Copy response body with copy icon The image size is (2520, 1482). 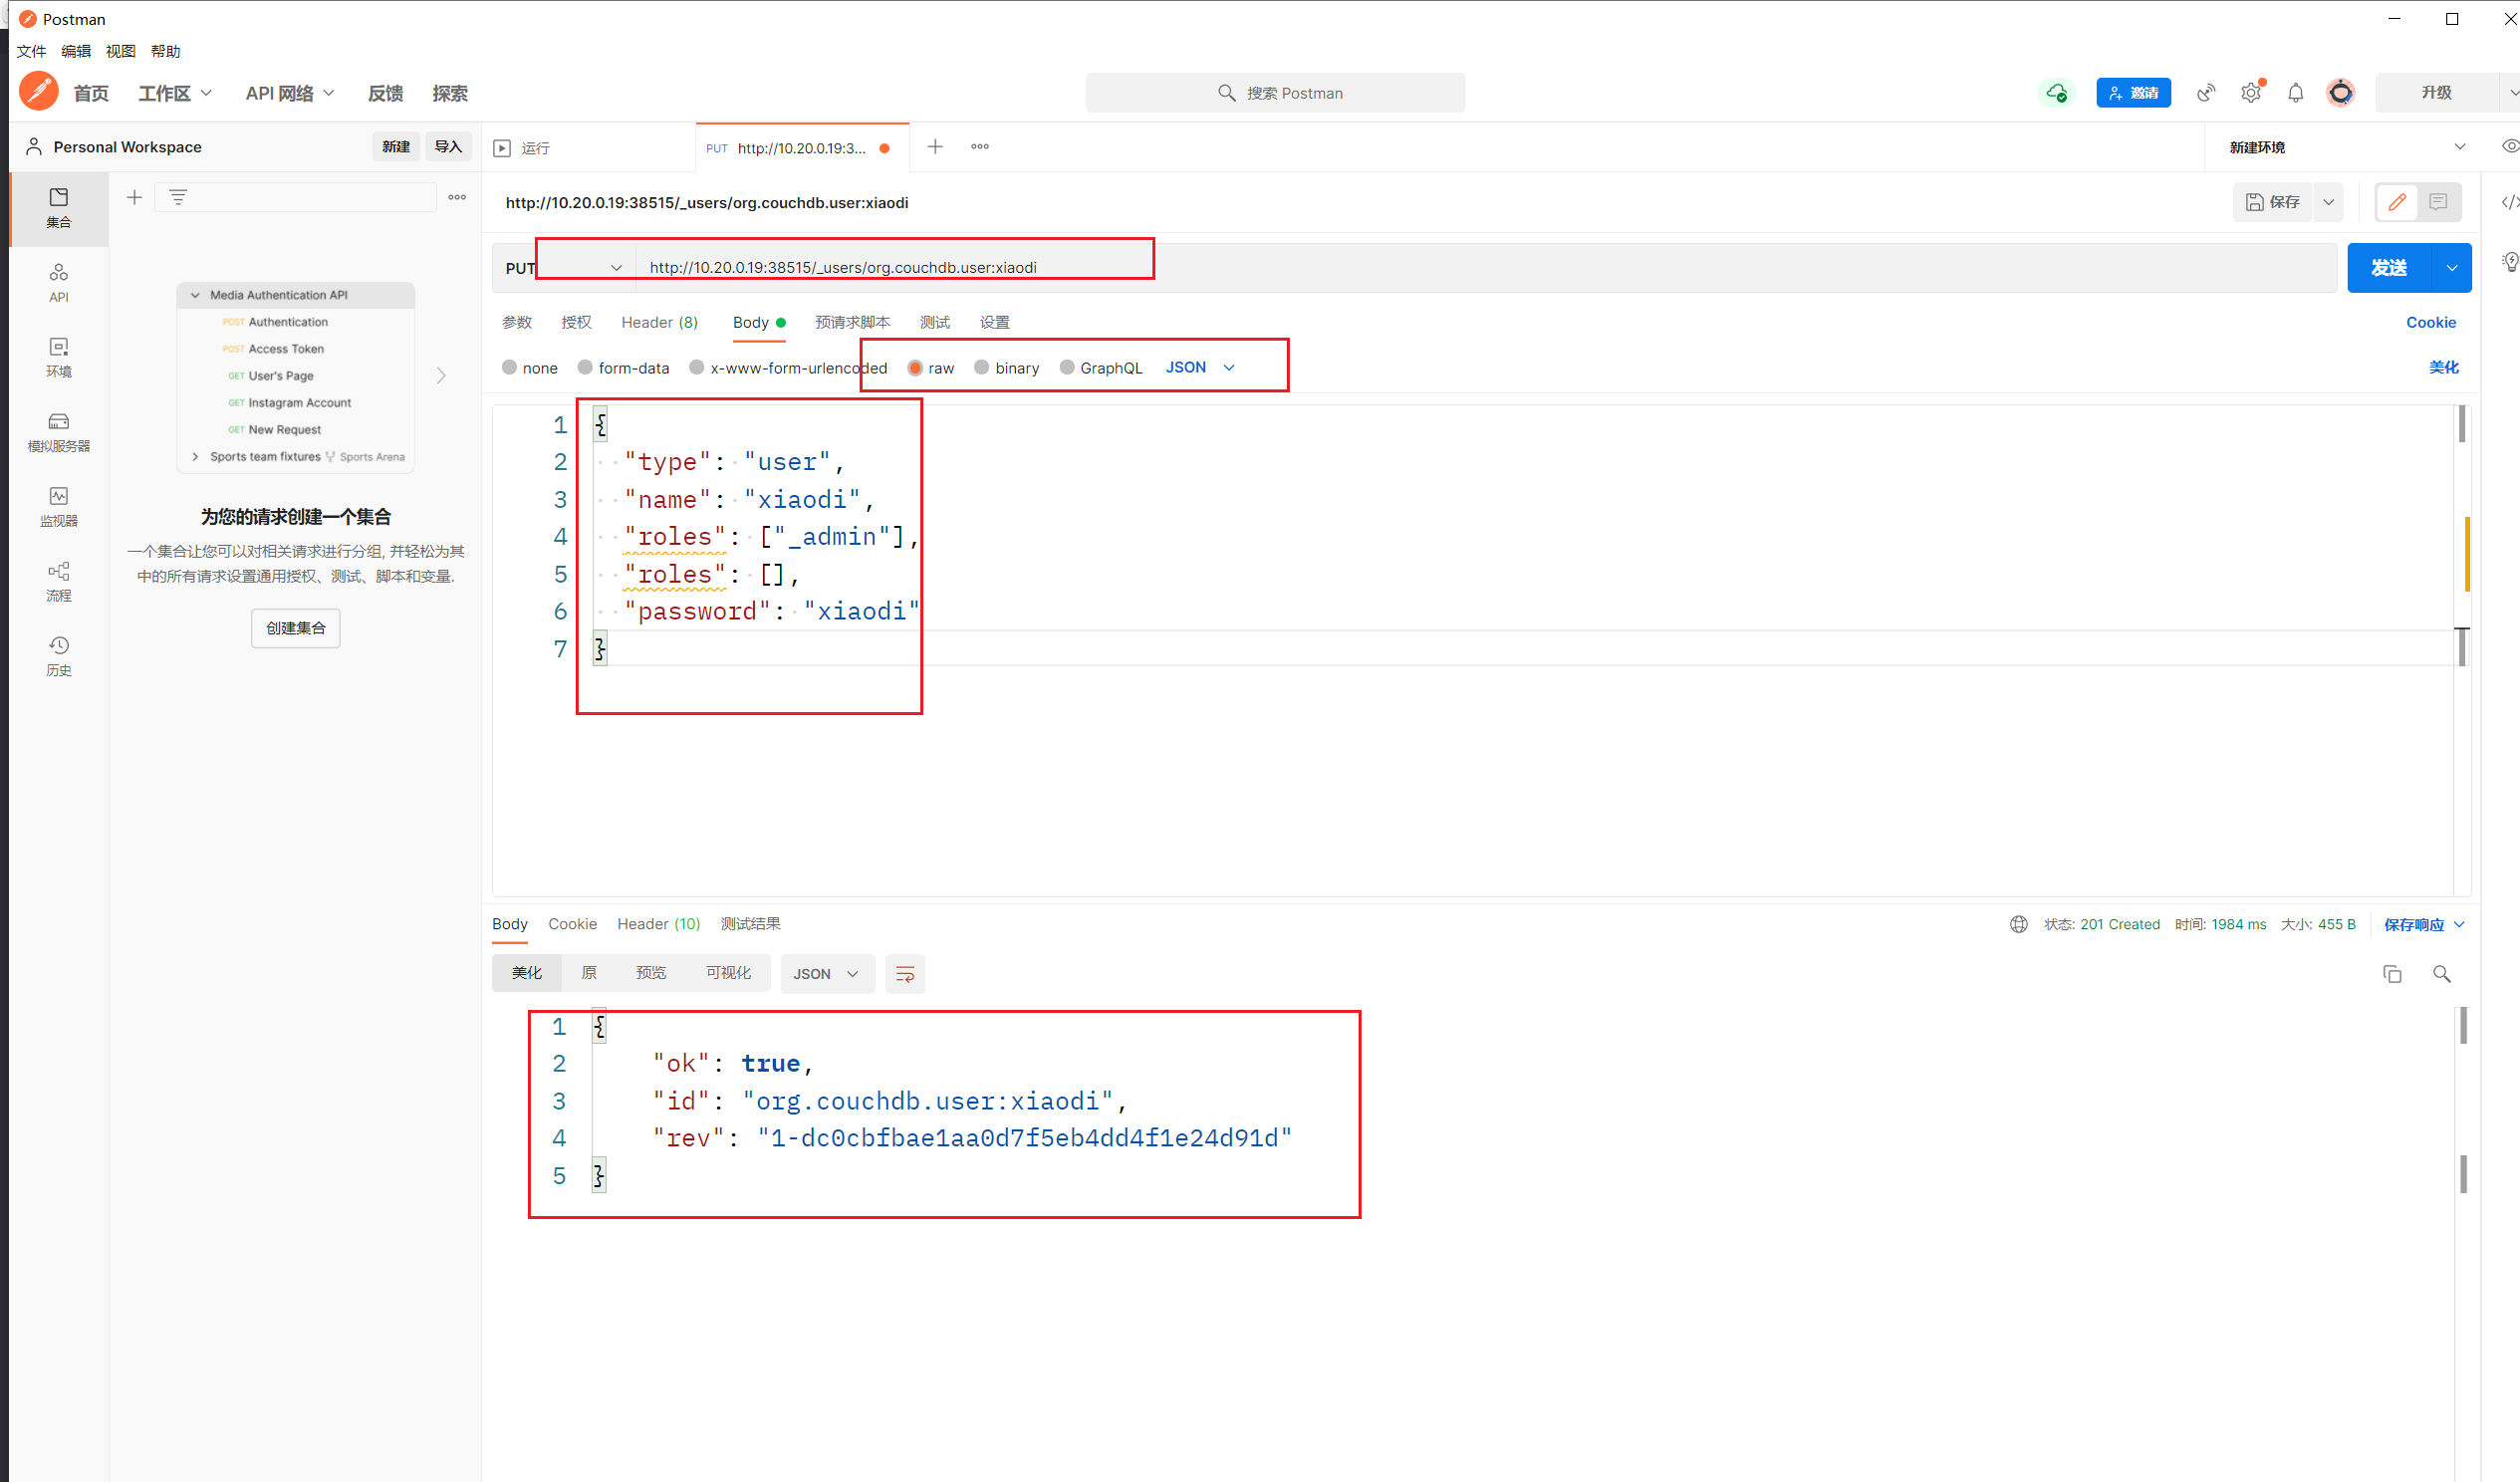2392,974
